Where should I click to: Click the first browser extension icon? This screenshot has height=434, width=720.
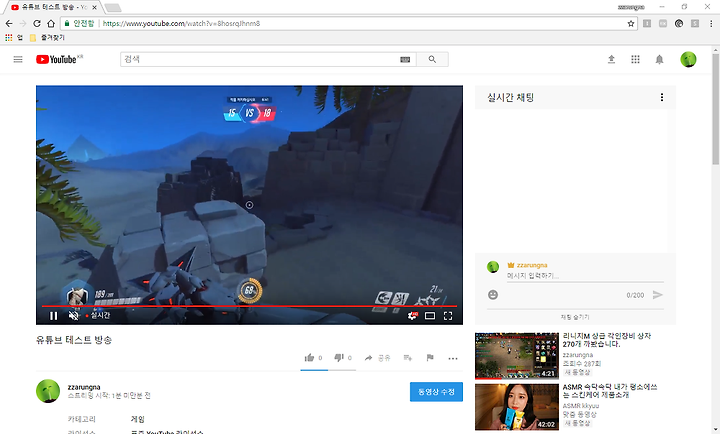[647, 23]
